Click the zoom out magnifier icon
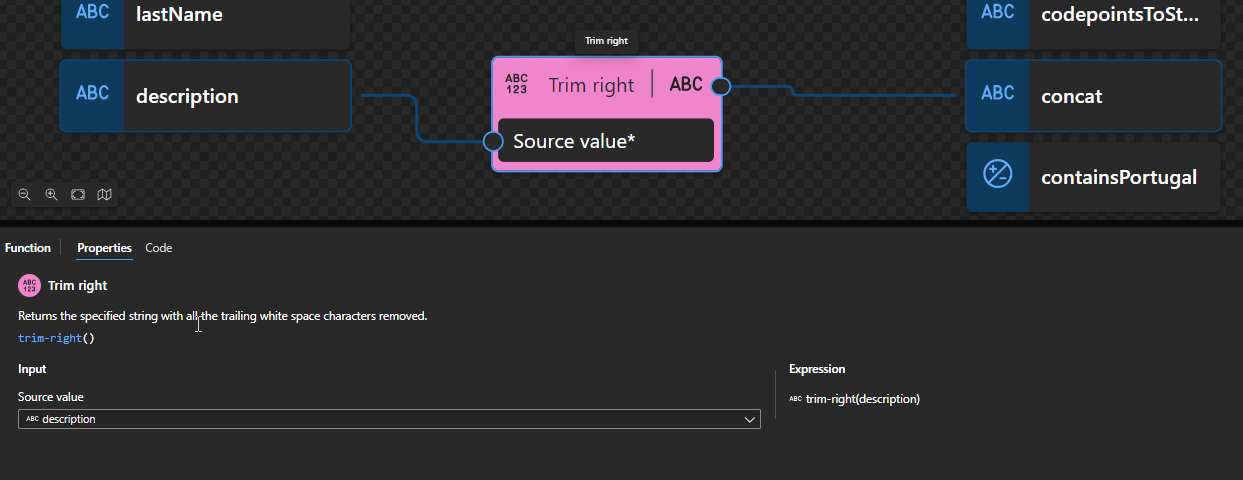This screenshot has width=1243, height=480. pos(25,195)
